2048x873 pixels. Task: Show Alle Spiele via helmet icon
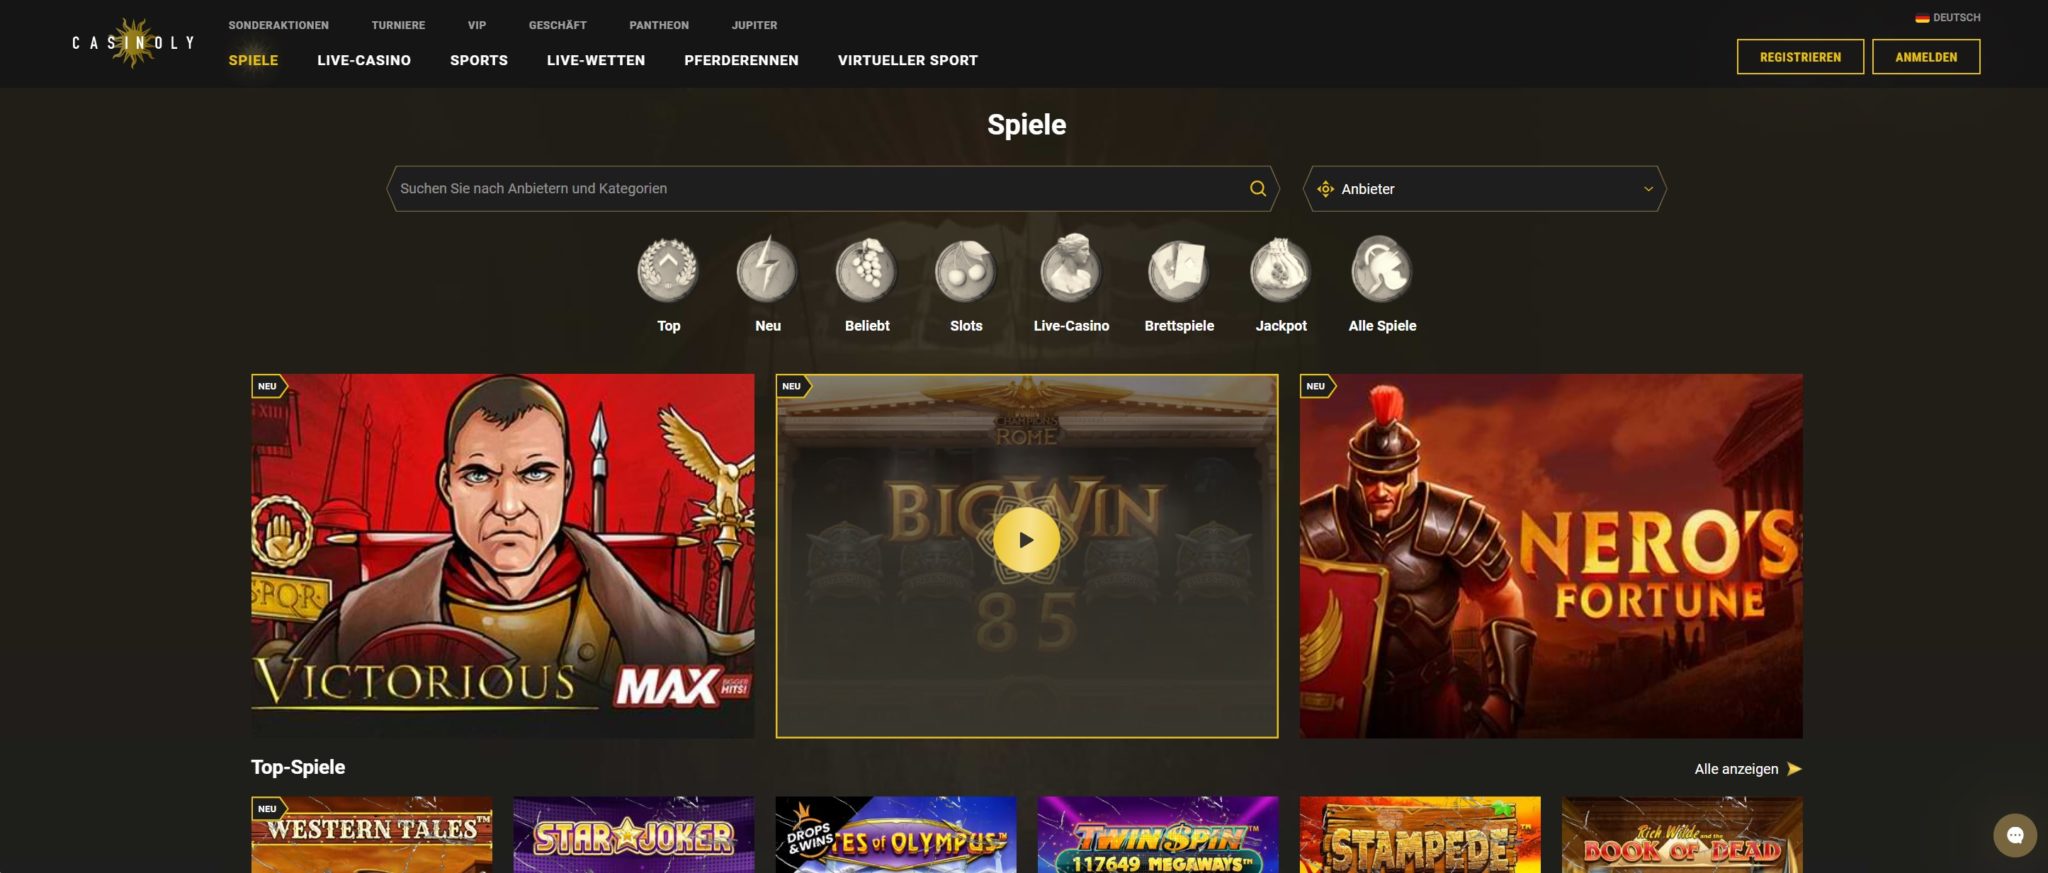coord(1382,270)
